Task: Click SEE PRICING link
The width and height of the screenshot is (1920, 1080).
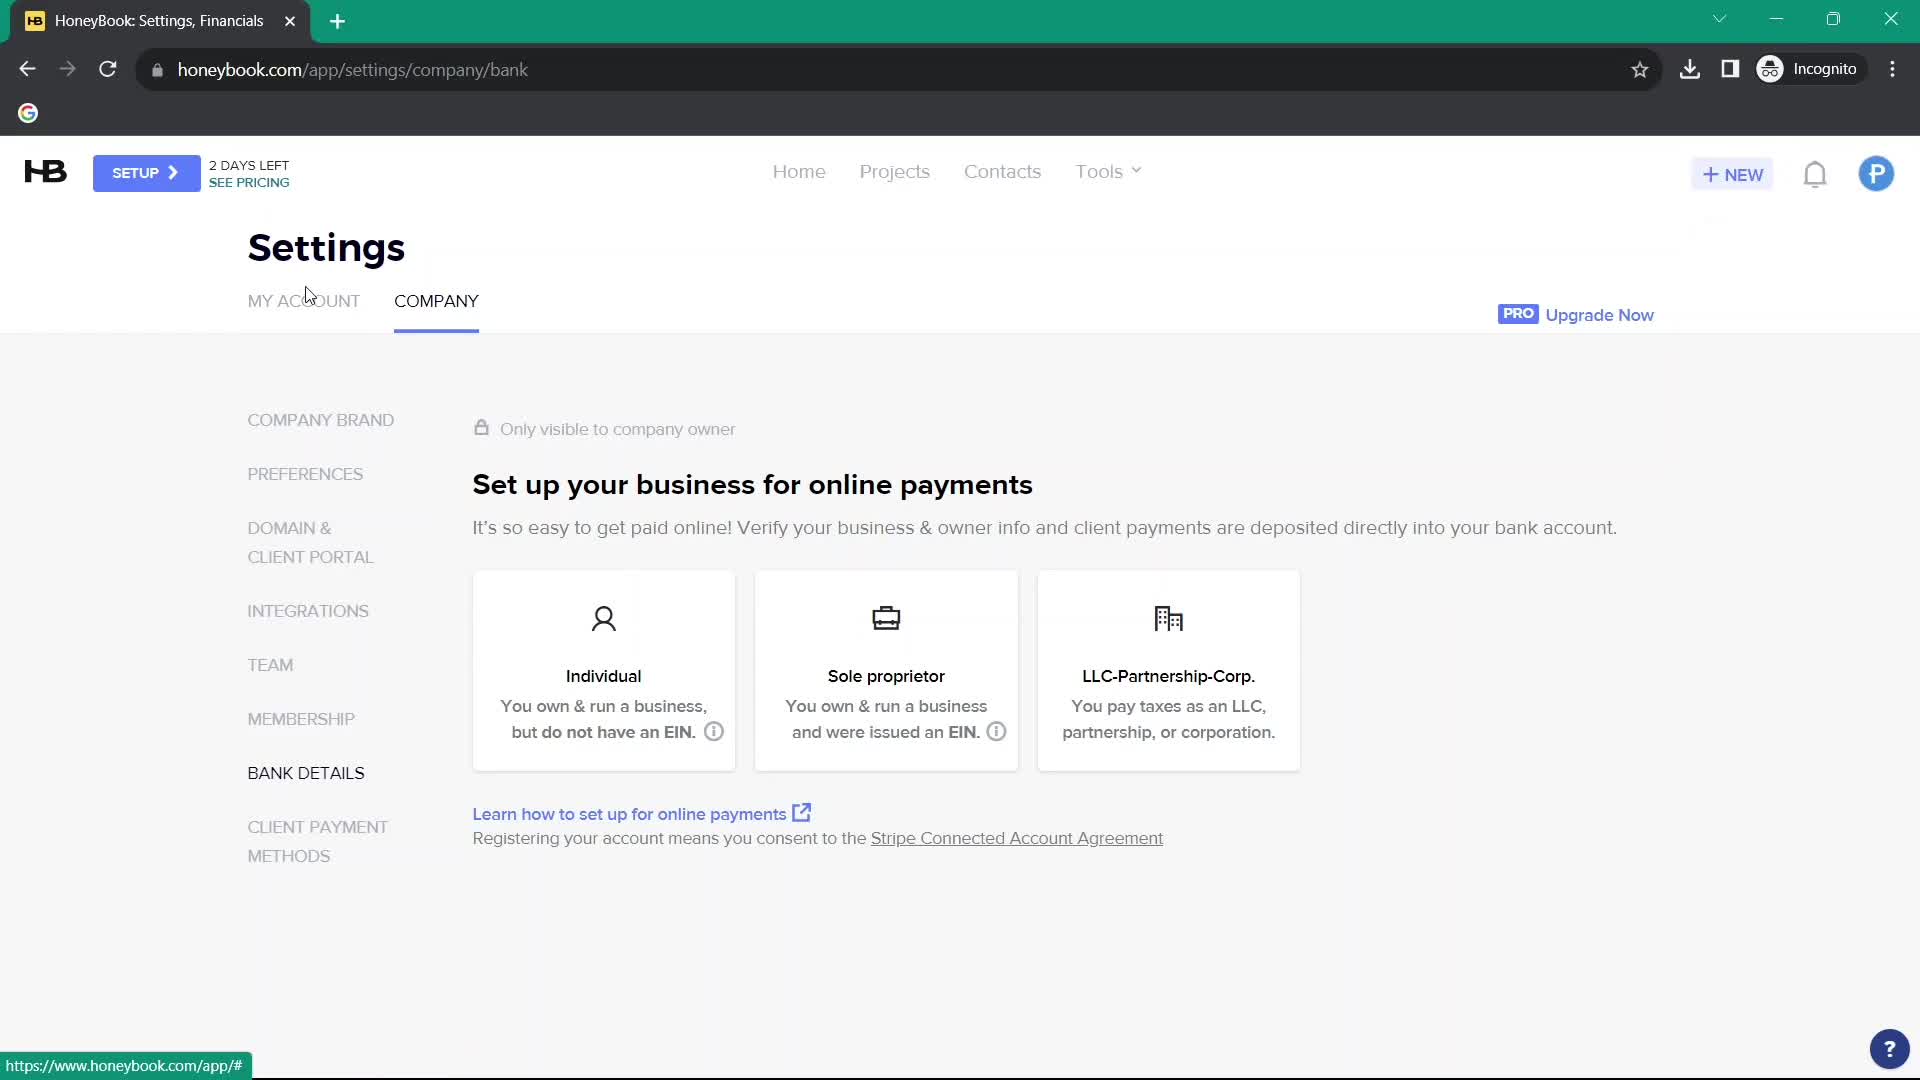Action: pyautogui.click(x=249, y=183)
